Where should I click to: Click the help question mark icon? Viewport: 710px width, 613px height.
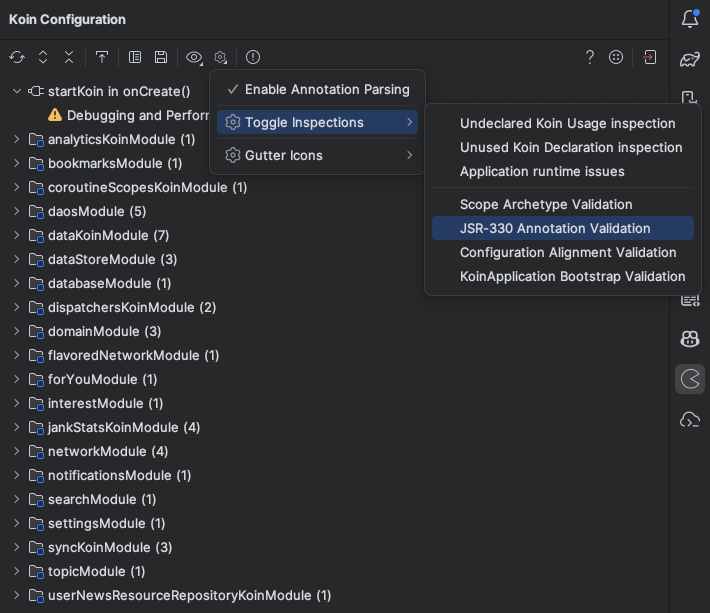pos(590,58)
